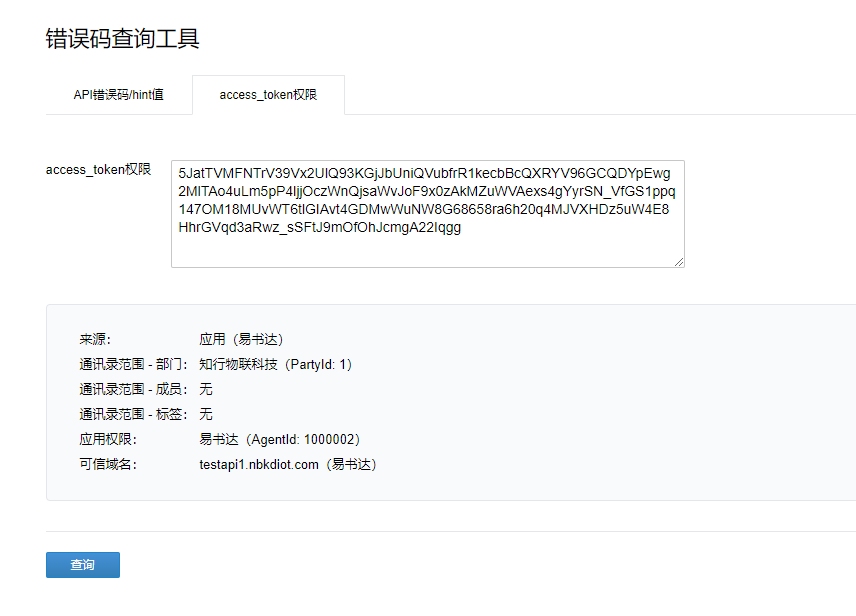Select the page title 错误码查询工具
This screenshot has height=616, width=856.
pyautogui.click(x=119, y=40)
